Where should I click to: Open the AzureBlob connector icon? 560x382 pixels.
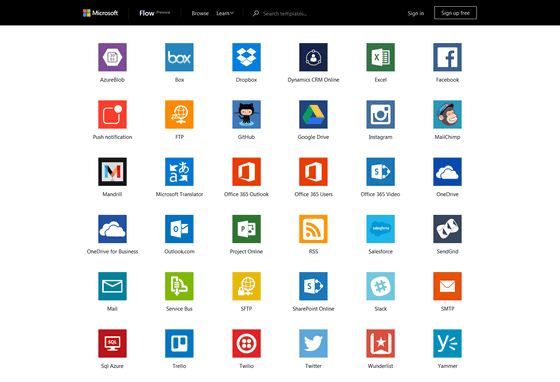coord(112,57)
